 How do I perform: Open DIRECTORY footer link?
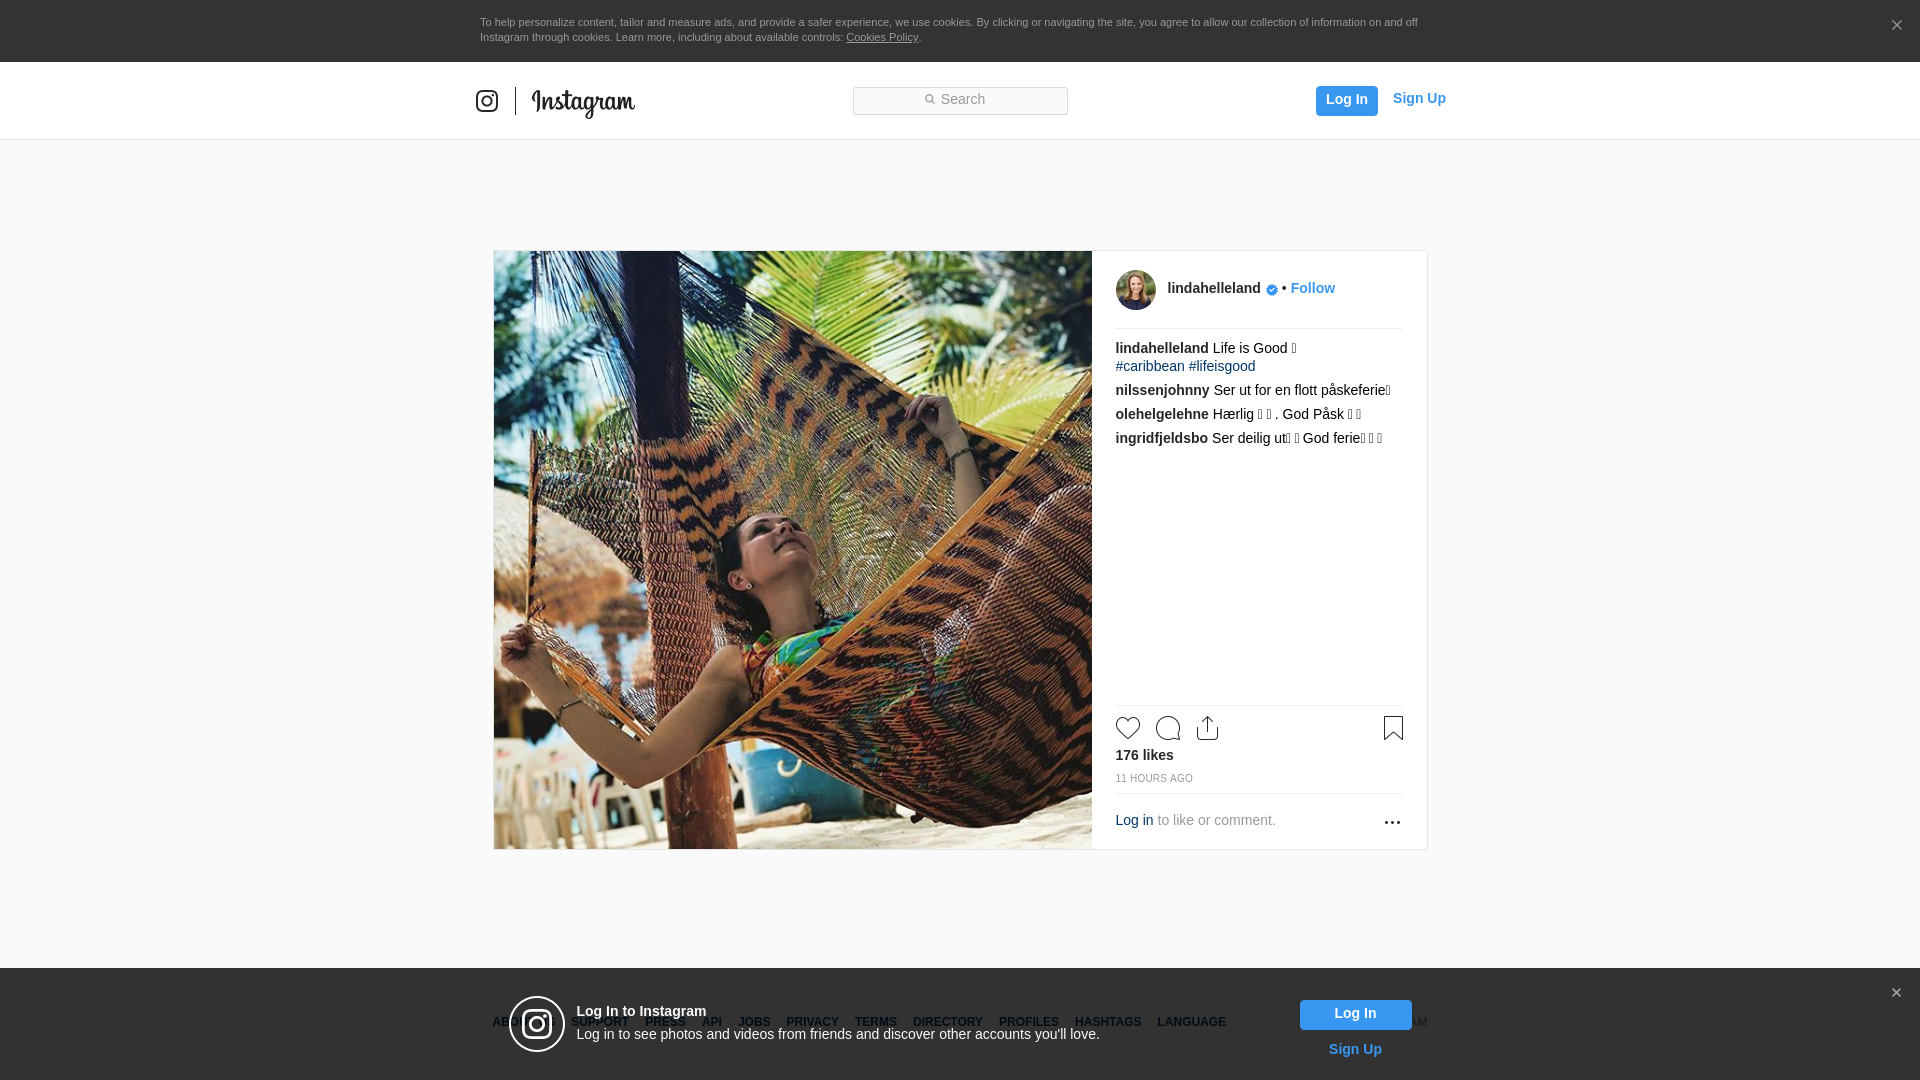[x=947, y=1022]
